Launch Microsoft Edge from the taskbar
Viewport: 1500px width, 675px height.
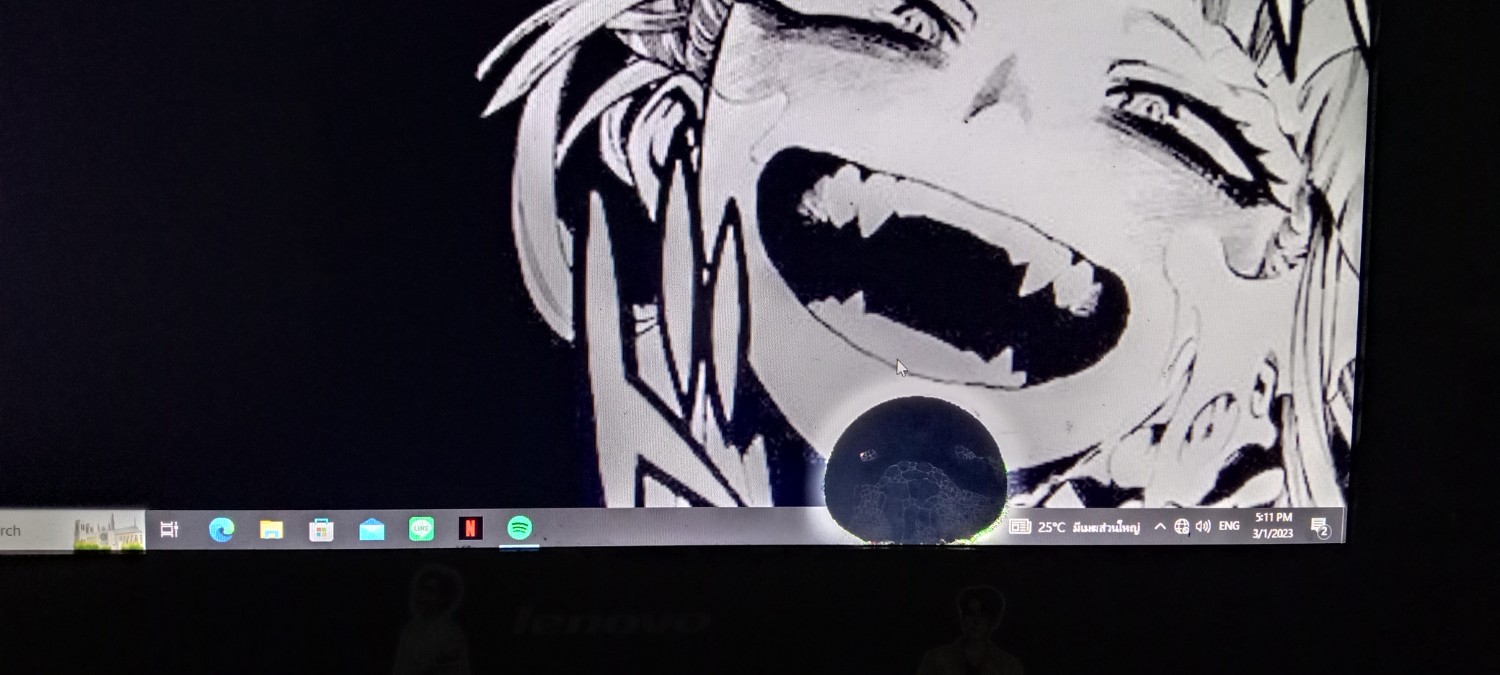pyautogui.click(x=221, y=529)
